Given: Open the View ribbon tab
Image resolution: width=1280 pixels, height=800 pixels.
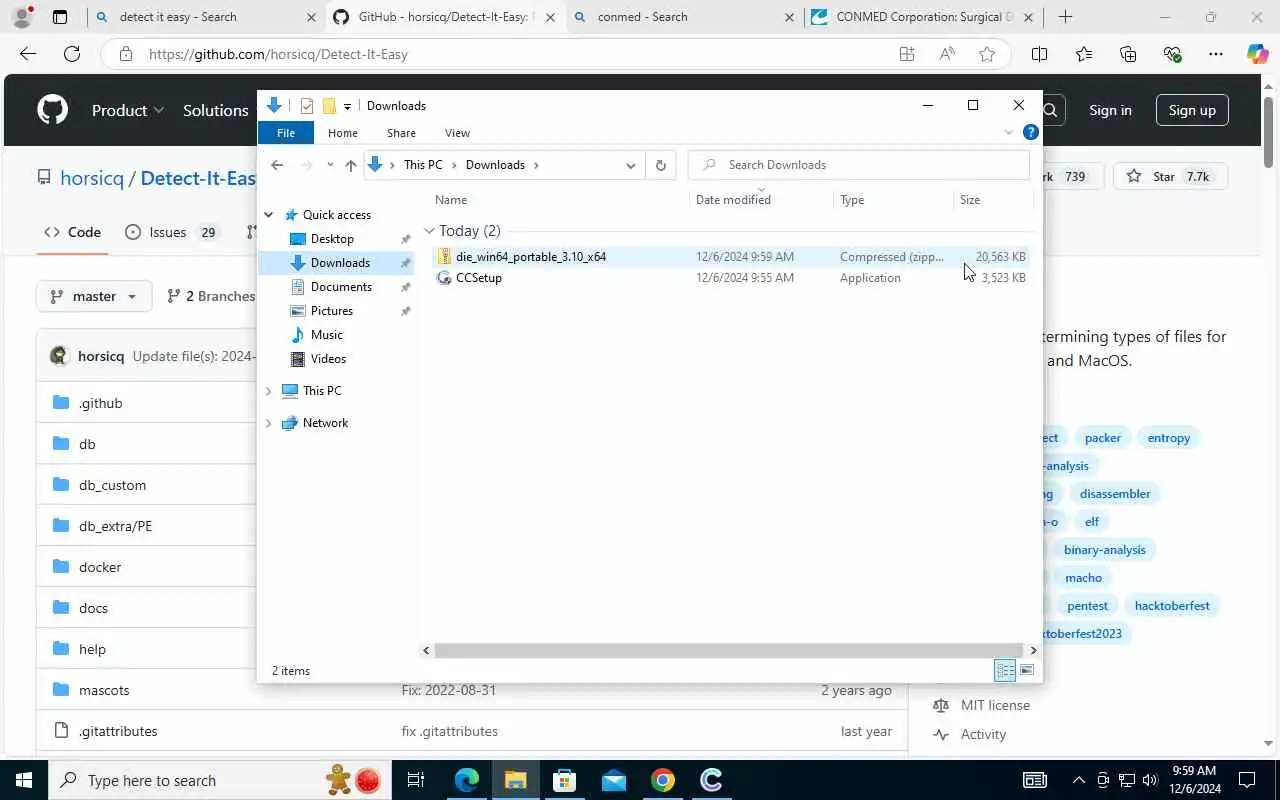Looking at the screenshot, I should click(457, 132).
